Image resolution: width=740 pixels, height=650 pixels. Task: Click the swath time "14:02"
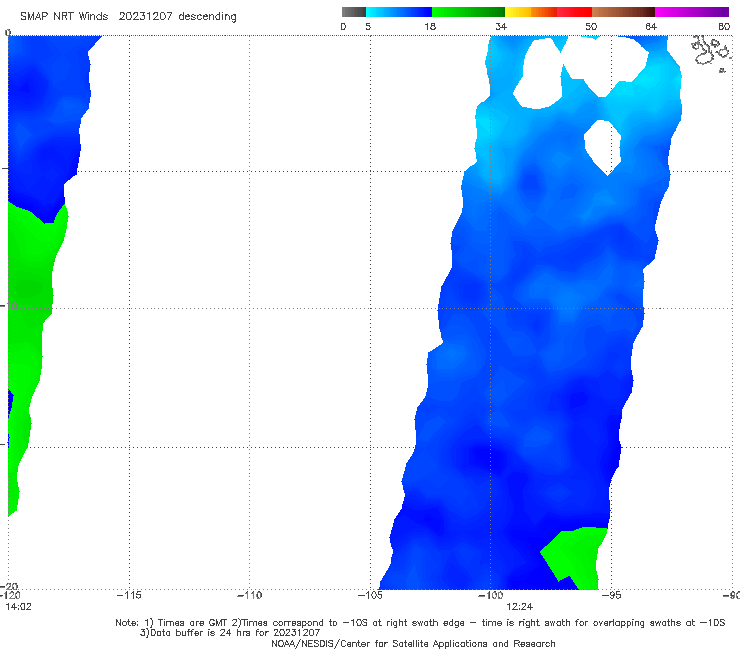18,607
